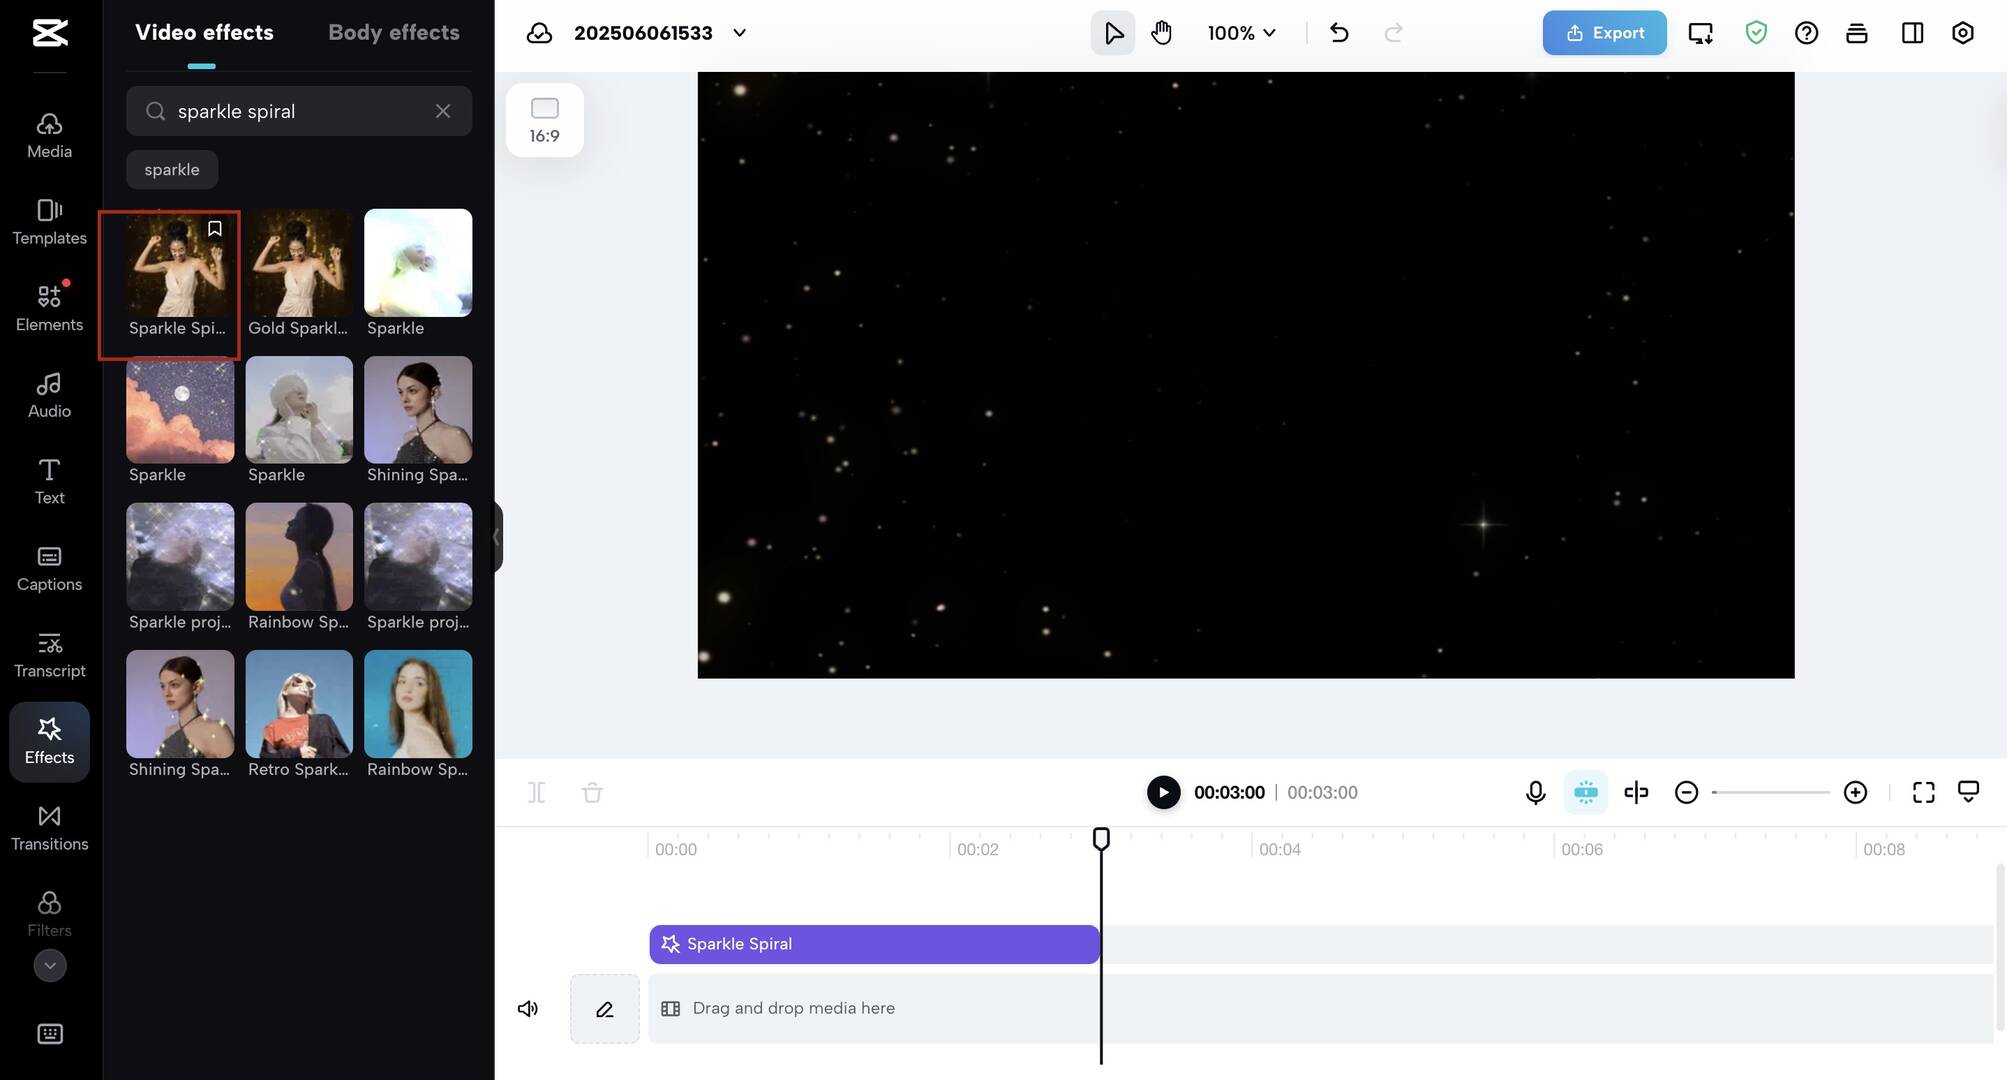Open the help question mark icon

pyautogui.click(x=1806, y=33)
